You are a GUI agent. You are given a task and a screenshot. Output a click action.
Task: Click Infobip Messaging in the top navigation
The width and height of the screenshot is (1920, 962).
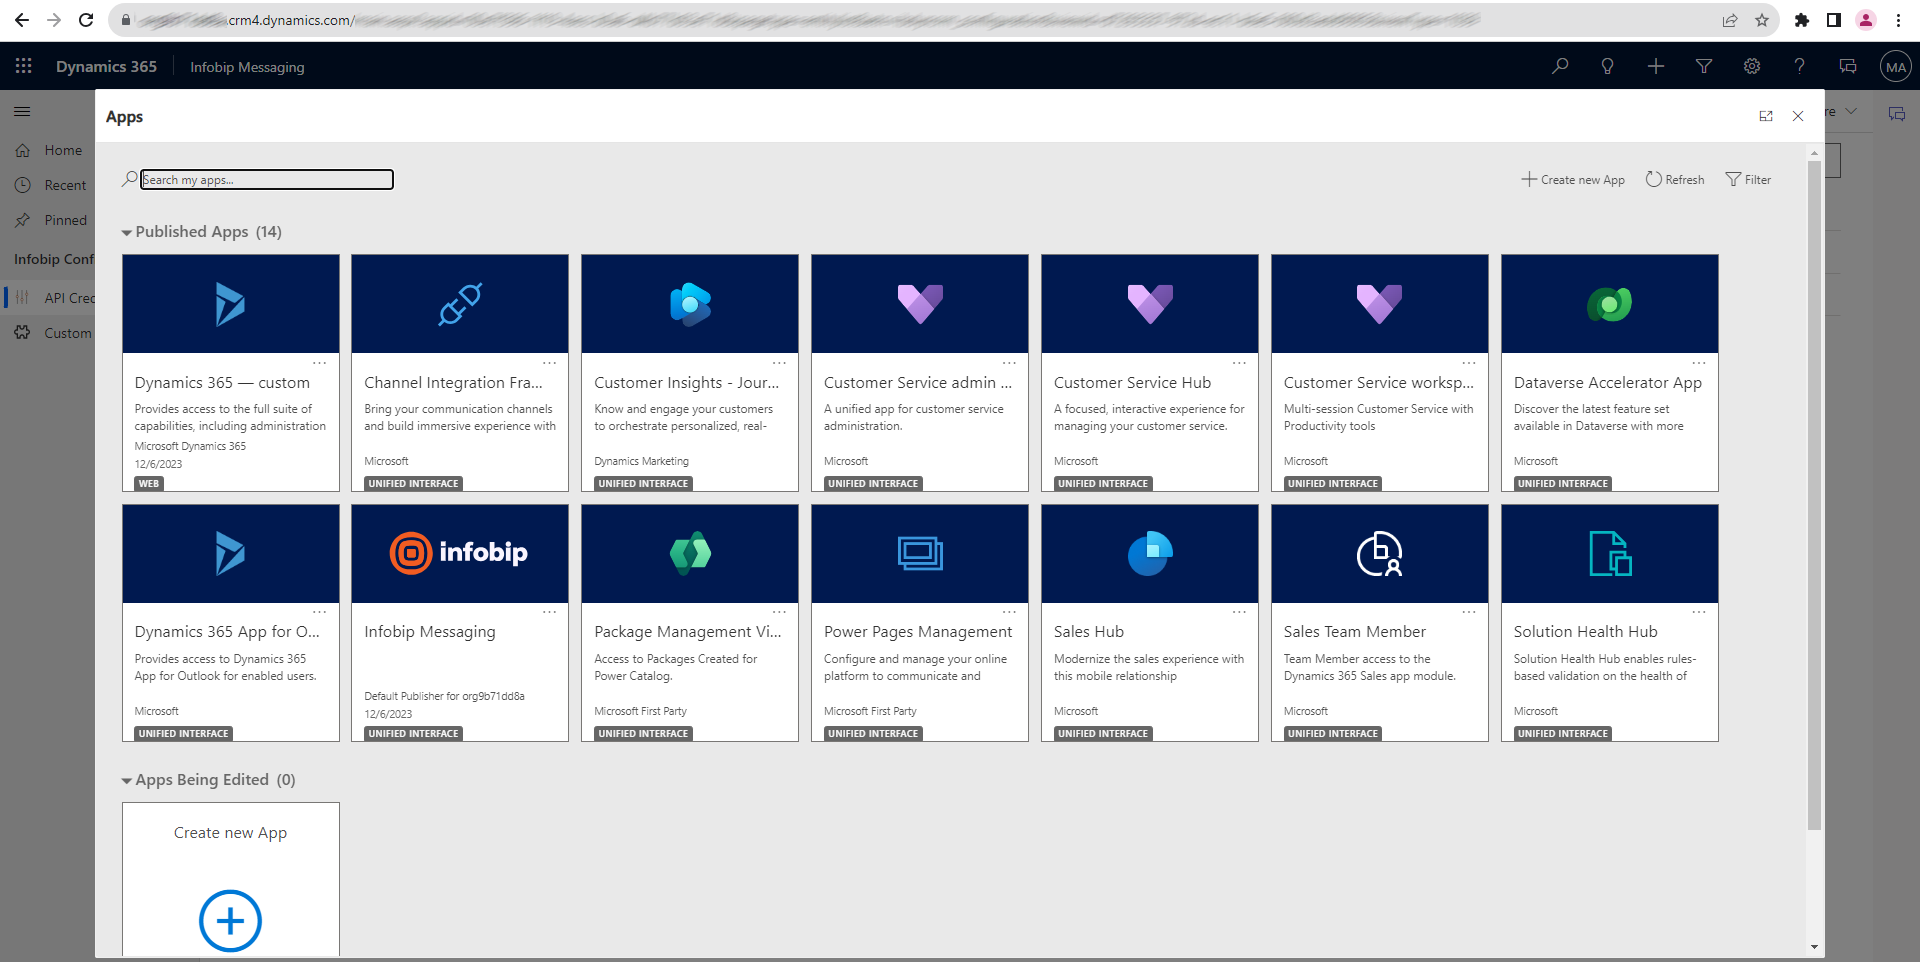point(247,66)
